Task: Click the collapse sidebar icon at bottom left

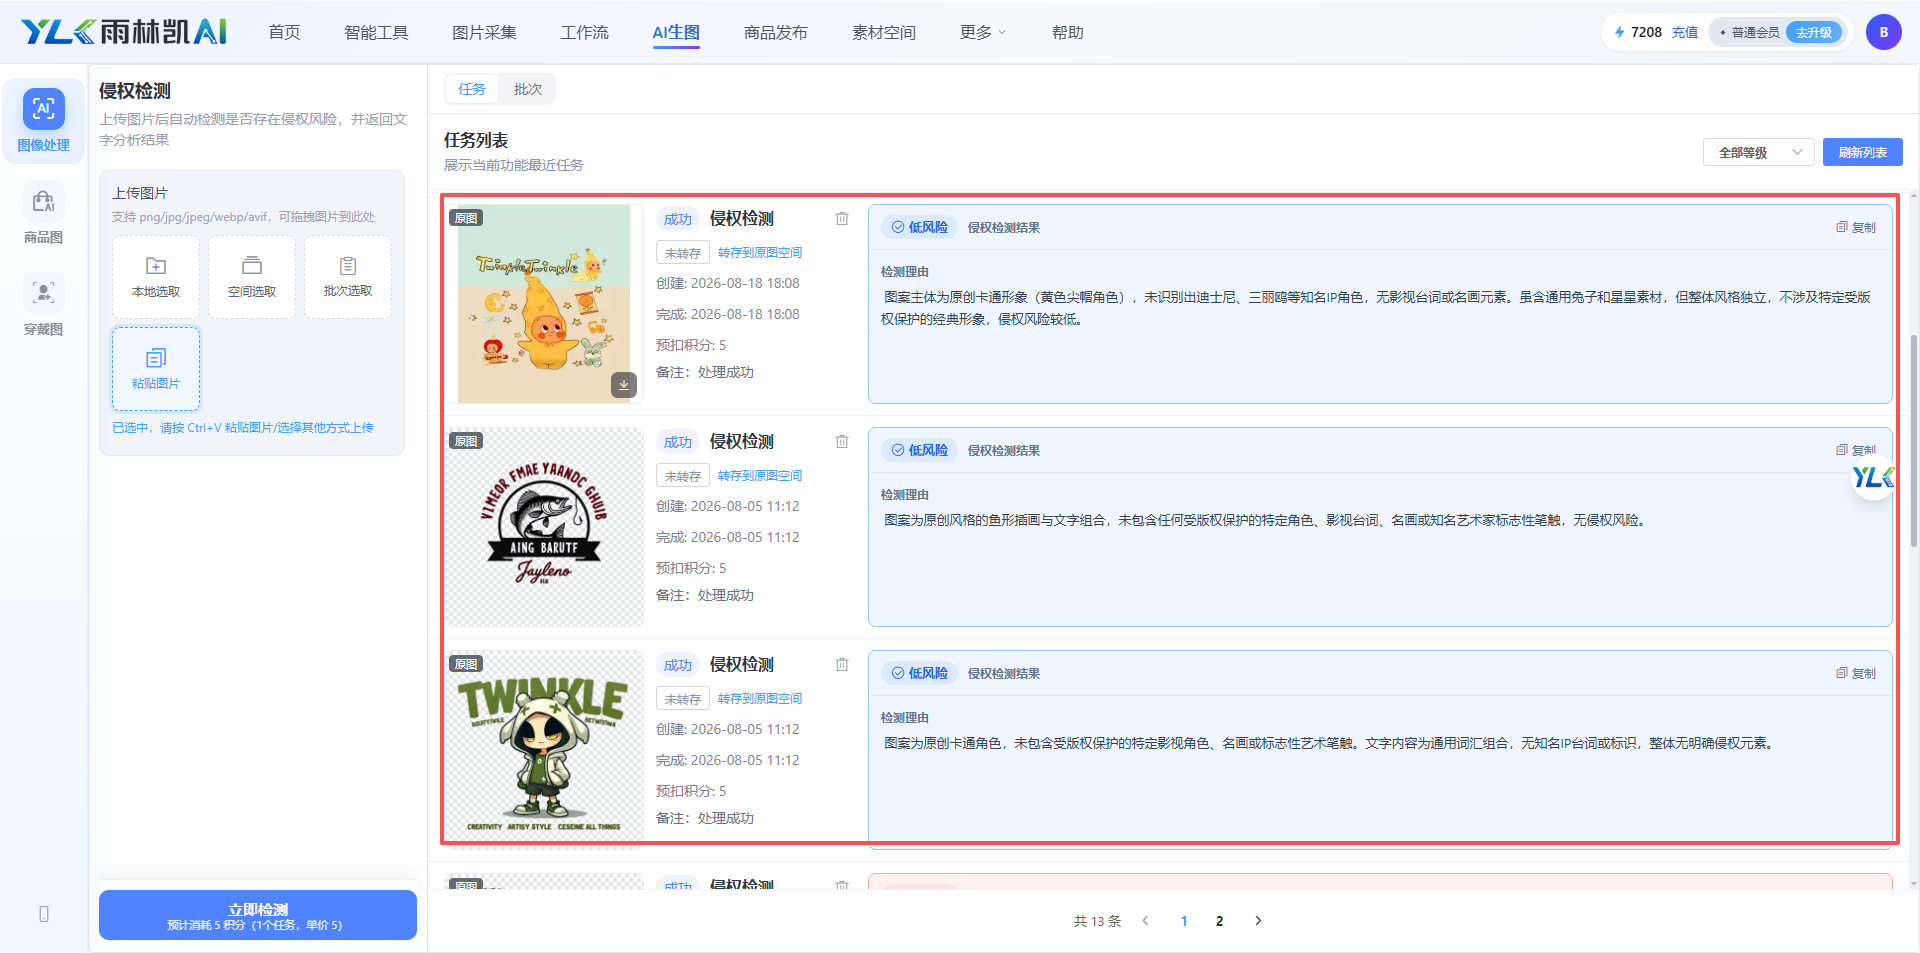Action: click(x=44, y=914)
